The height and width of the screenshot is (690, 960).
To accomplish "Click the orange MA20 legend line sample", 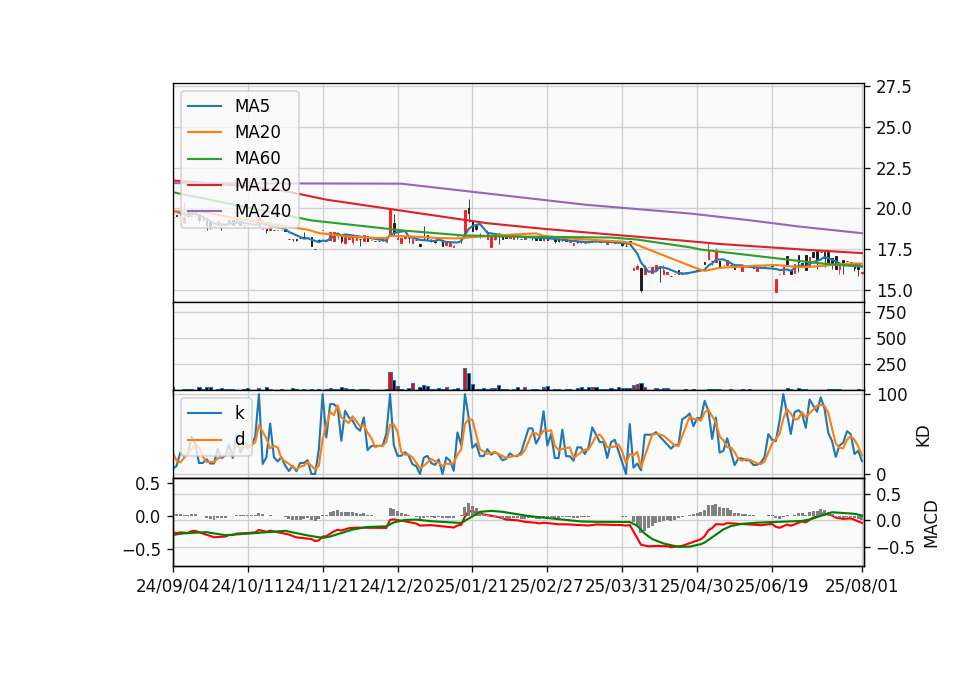I will 204,132.
